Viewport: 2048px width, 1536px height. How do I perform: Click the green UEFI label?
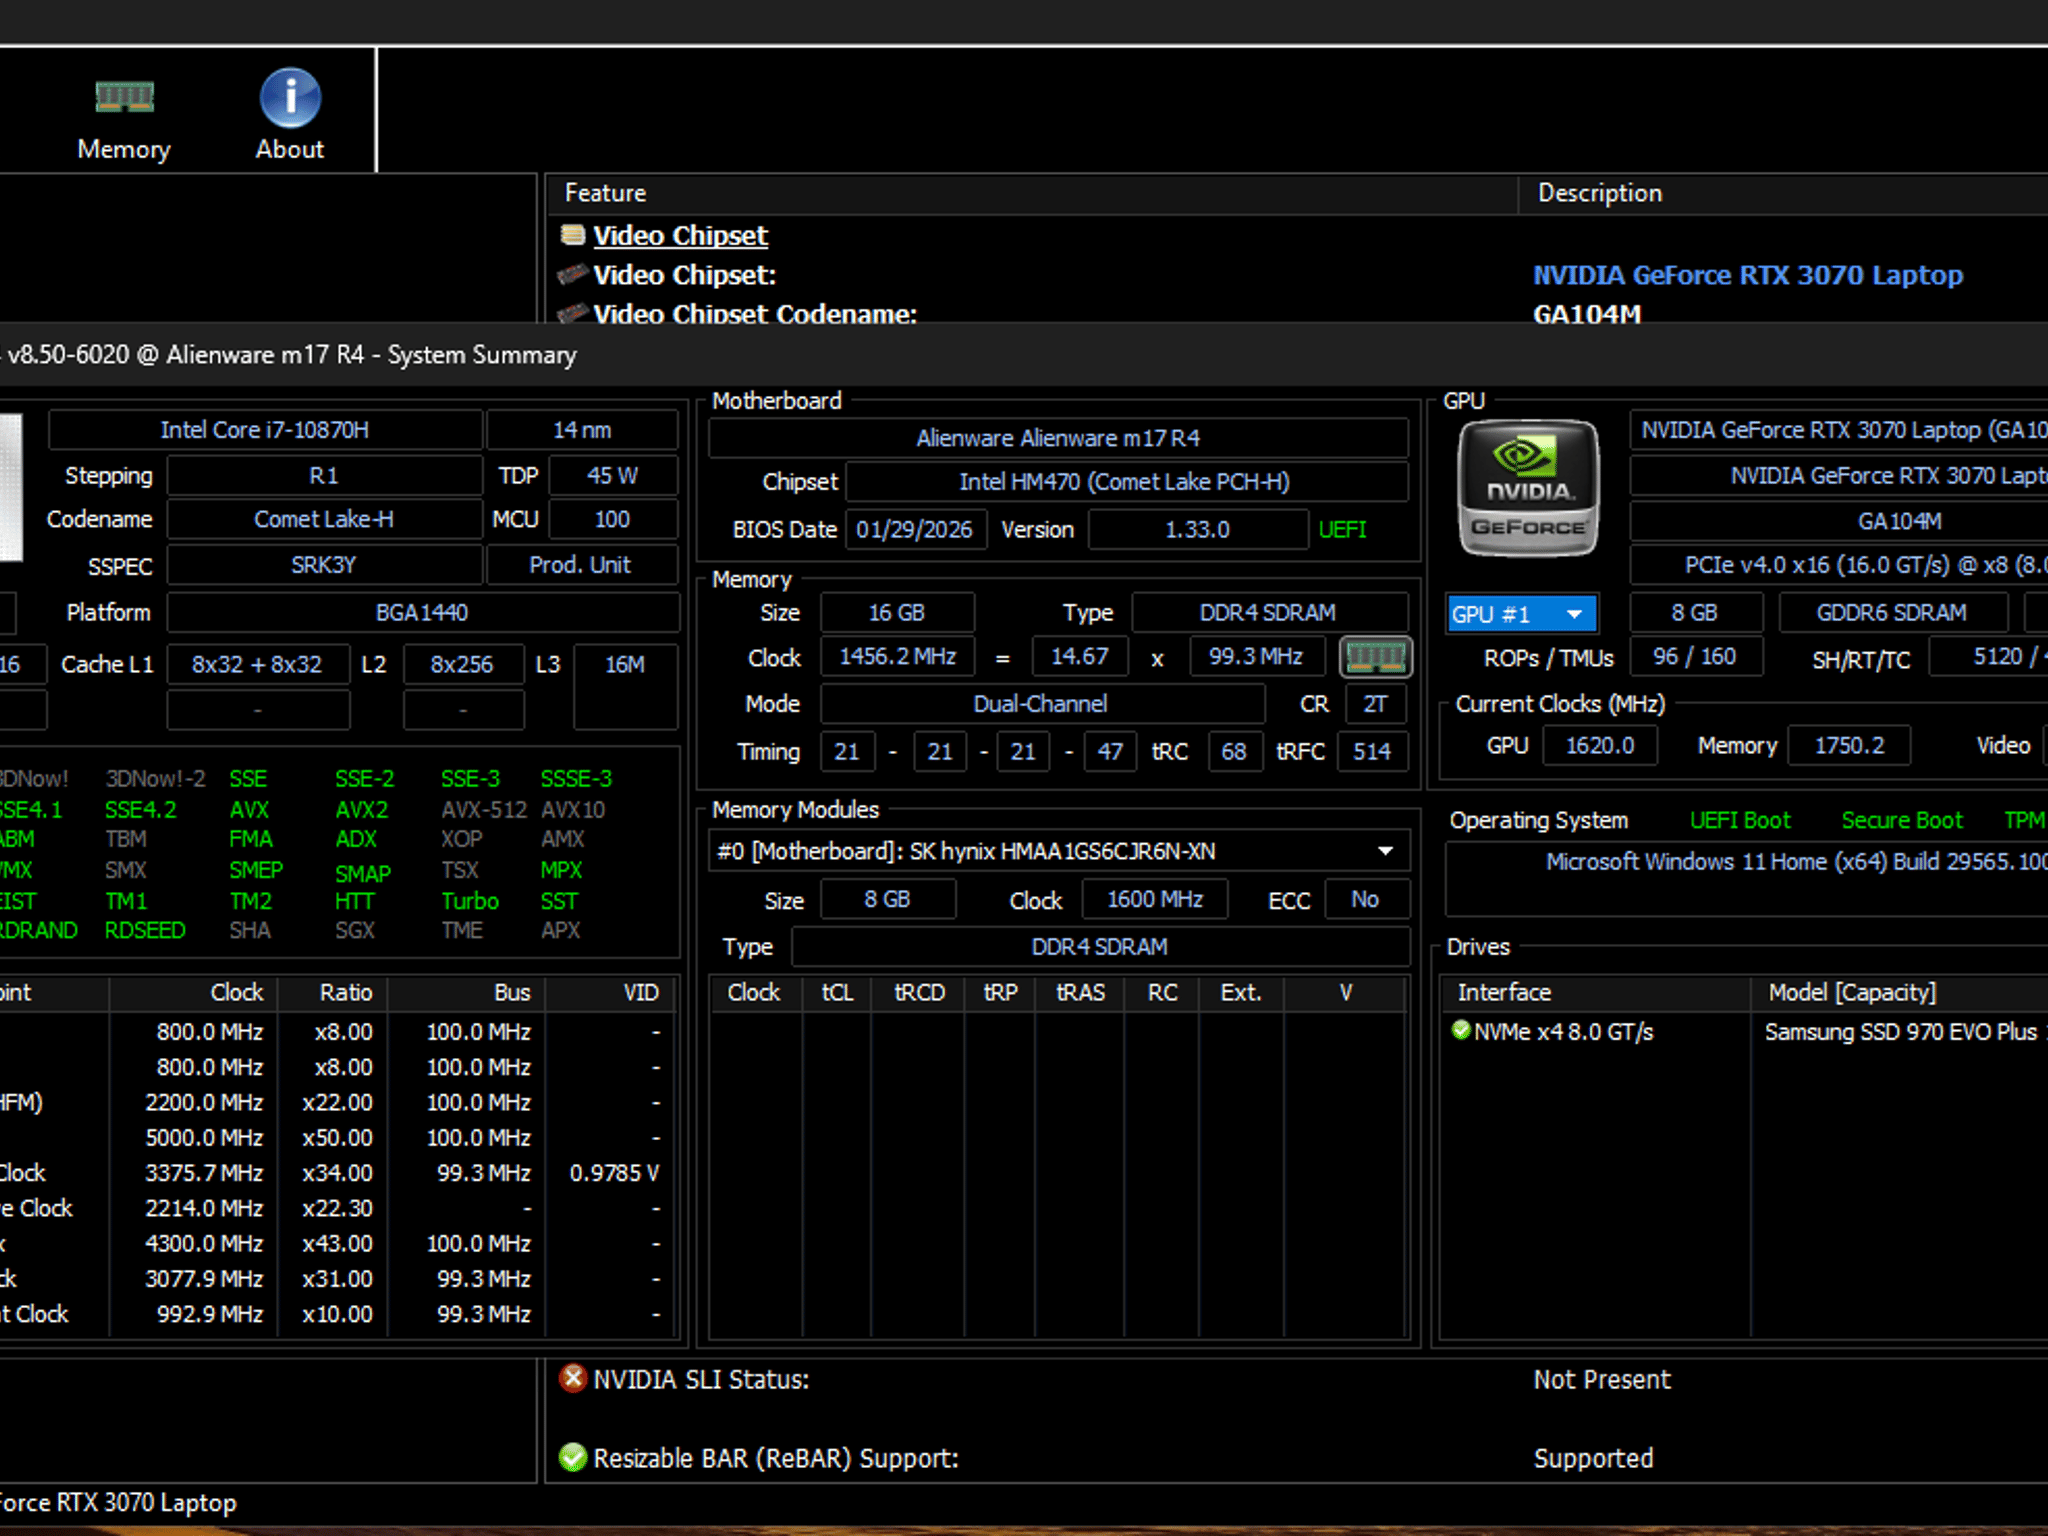(x=1342, y=530)
